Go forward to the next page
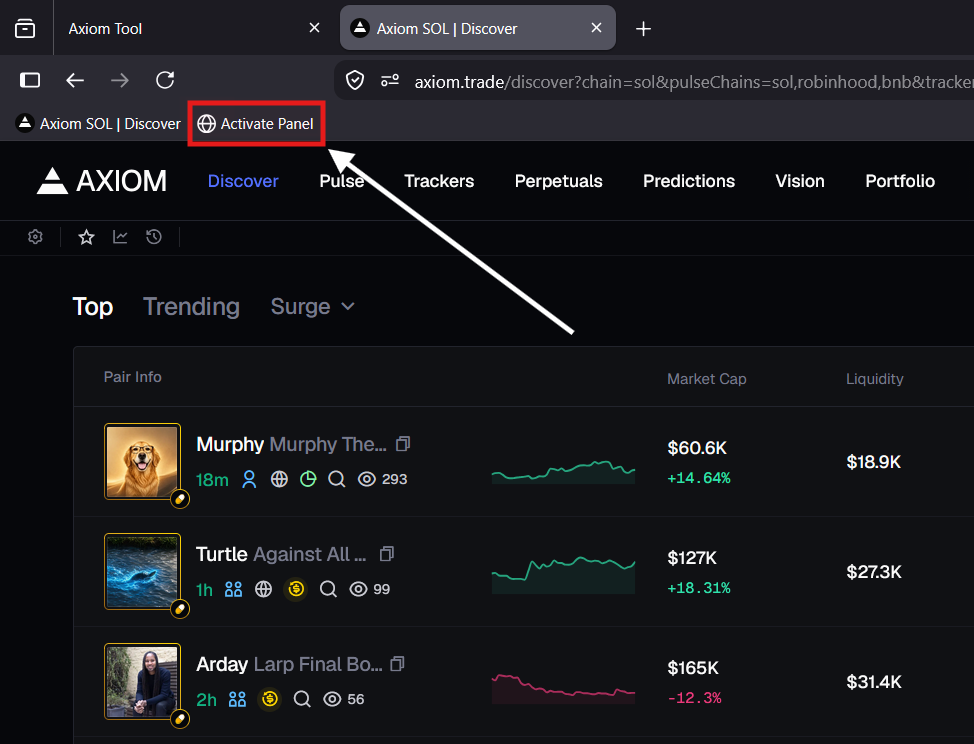 click(x=120, y=80)
